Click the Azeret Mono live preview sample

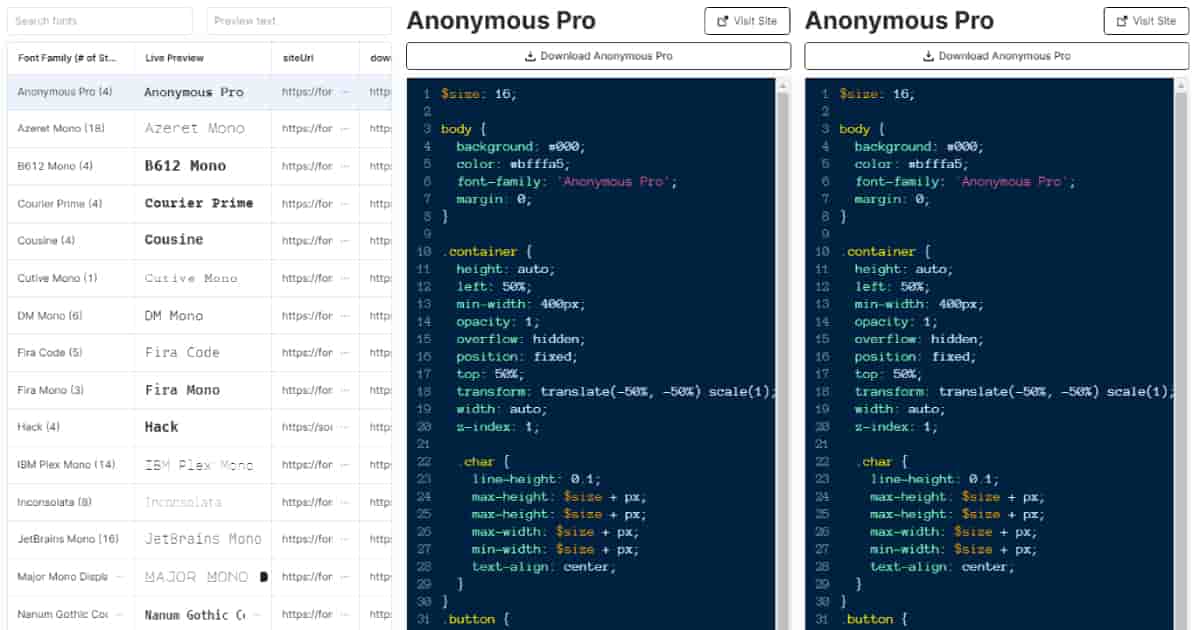194,129
